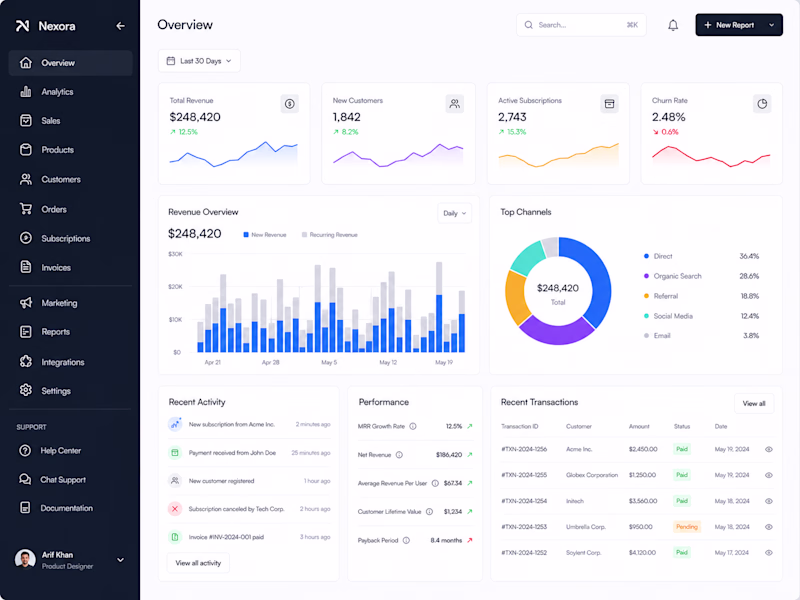
Task: Toggle Recurring Revenue legend series
Action: [x=330, y=235]
